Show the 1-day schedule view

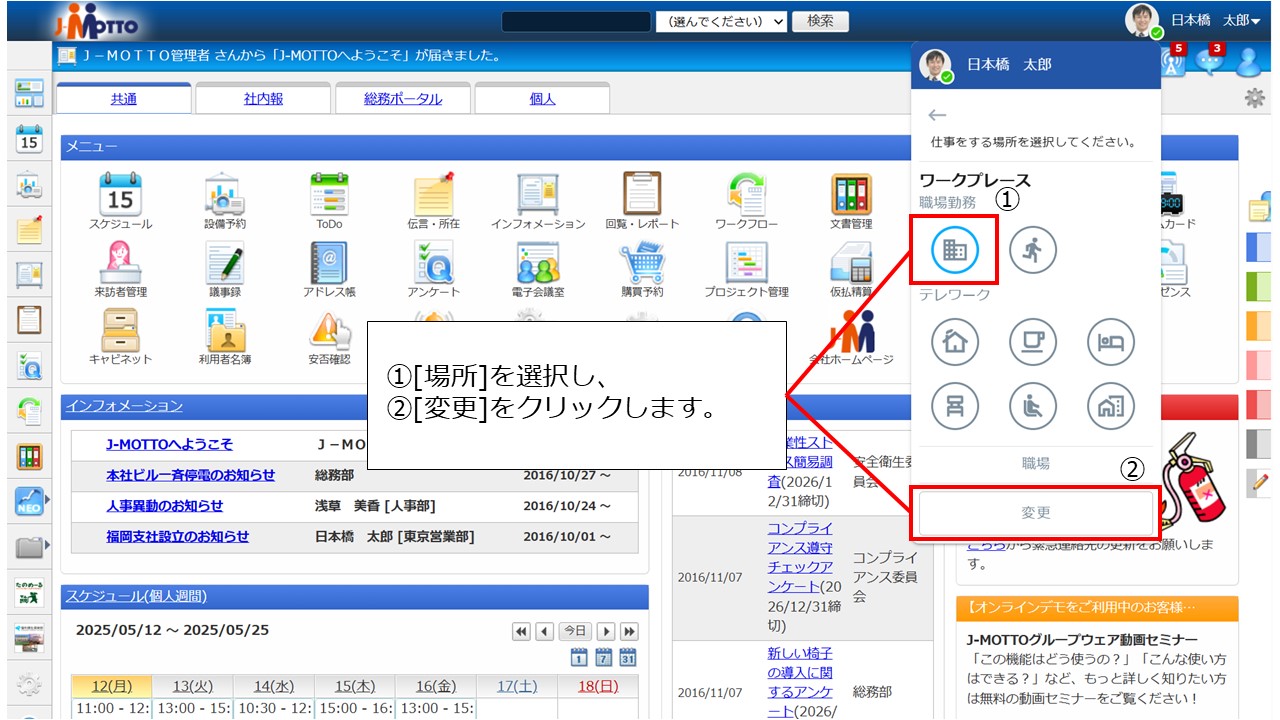pos(578,657)
